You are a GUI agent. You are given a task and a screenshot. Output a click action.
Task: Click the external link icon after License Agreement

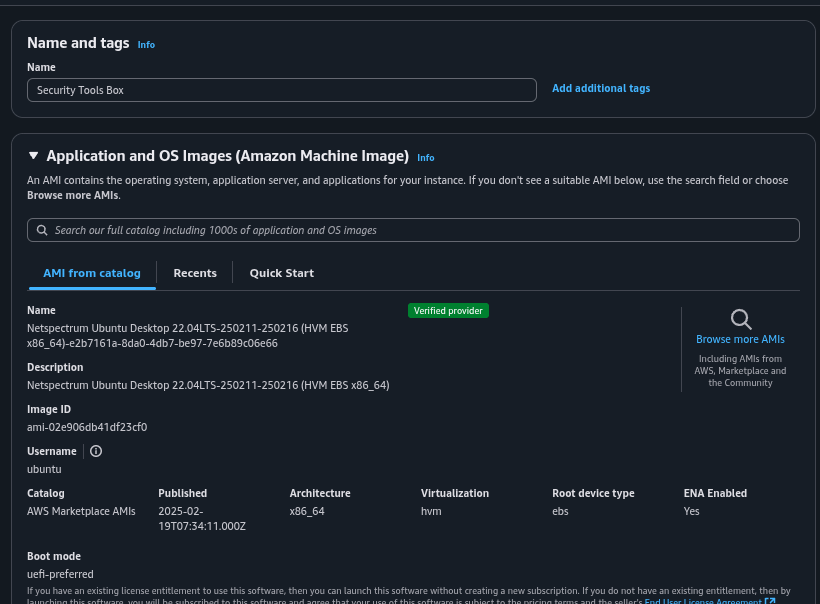point(770,601)
